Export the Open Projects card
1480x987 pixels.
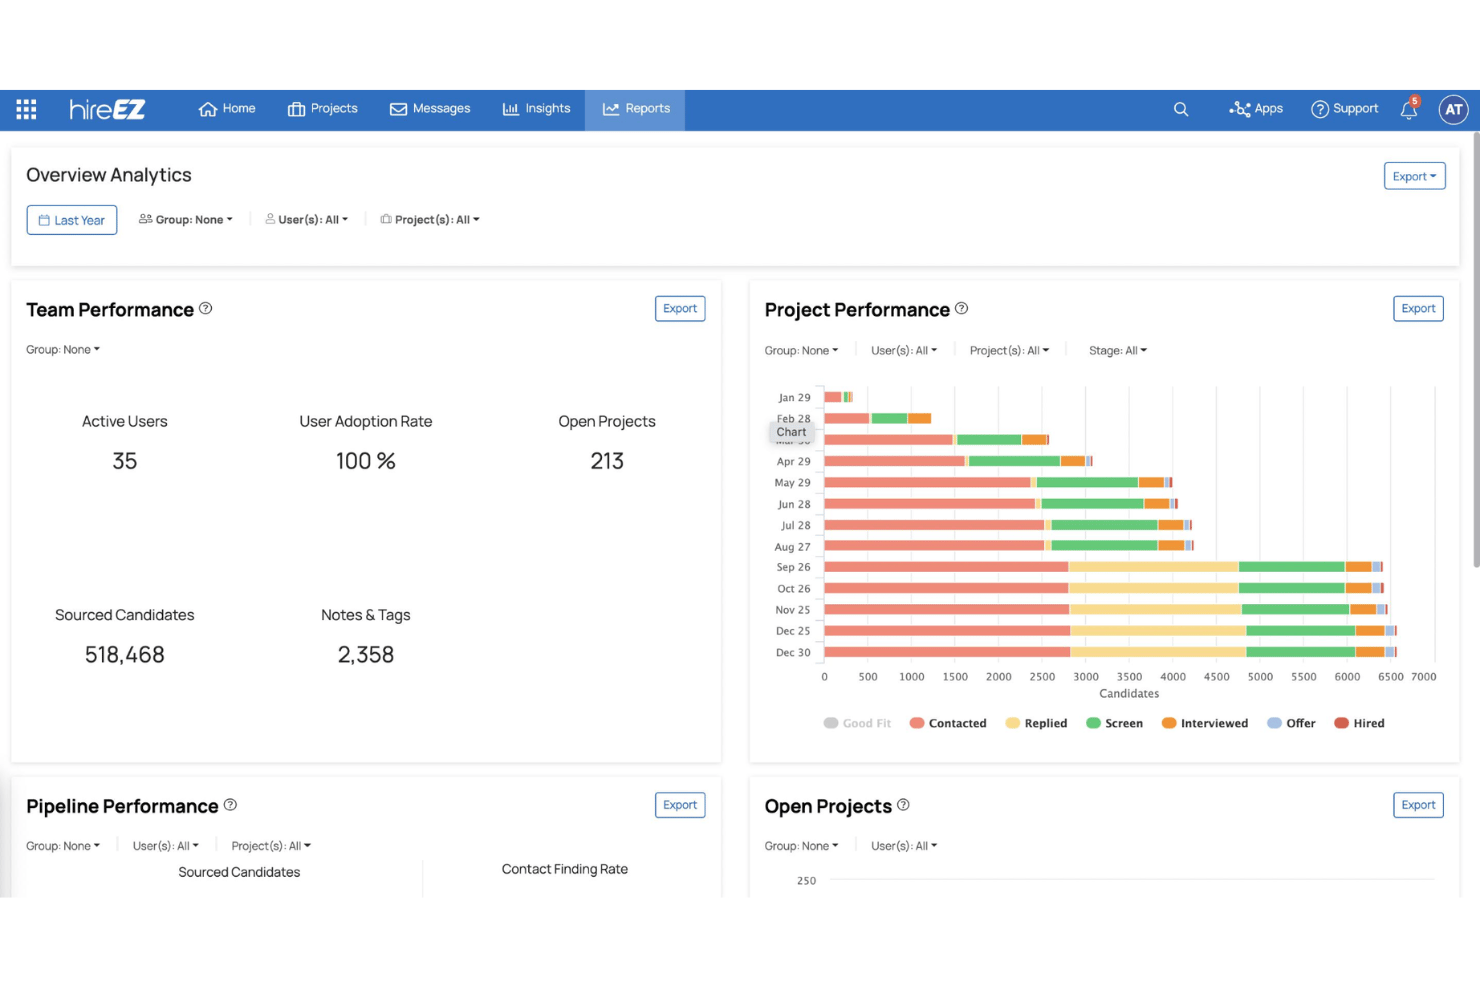tap(1418, 805)
